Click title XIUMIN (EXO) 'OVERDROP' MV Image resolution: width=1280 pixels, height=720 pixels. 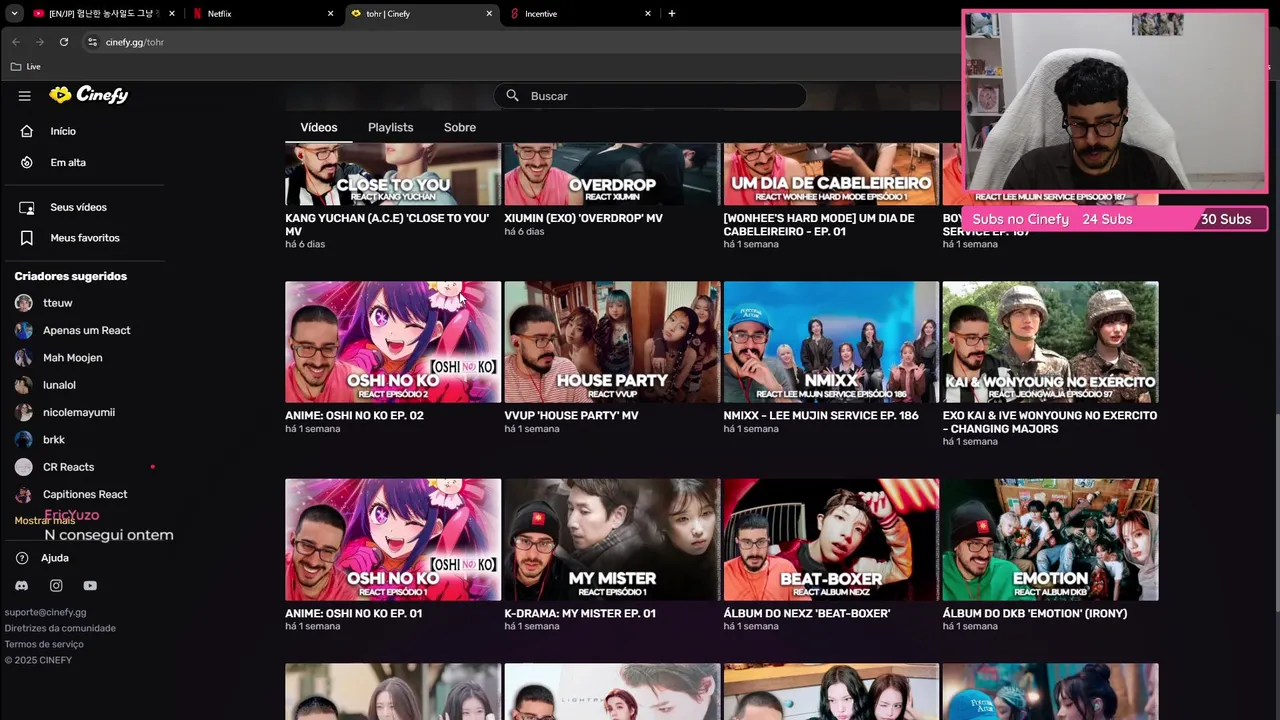[x=583, y=218]
